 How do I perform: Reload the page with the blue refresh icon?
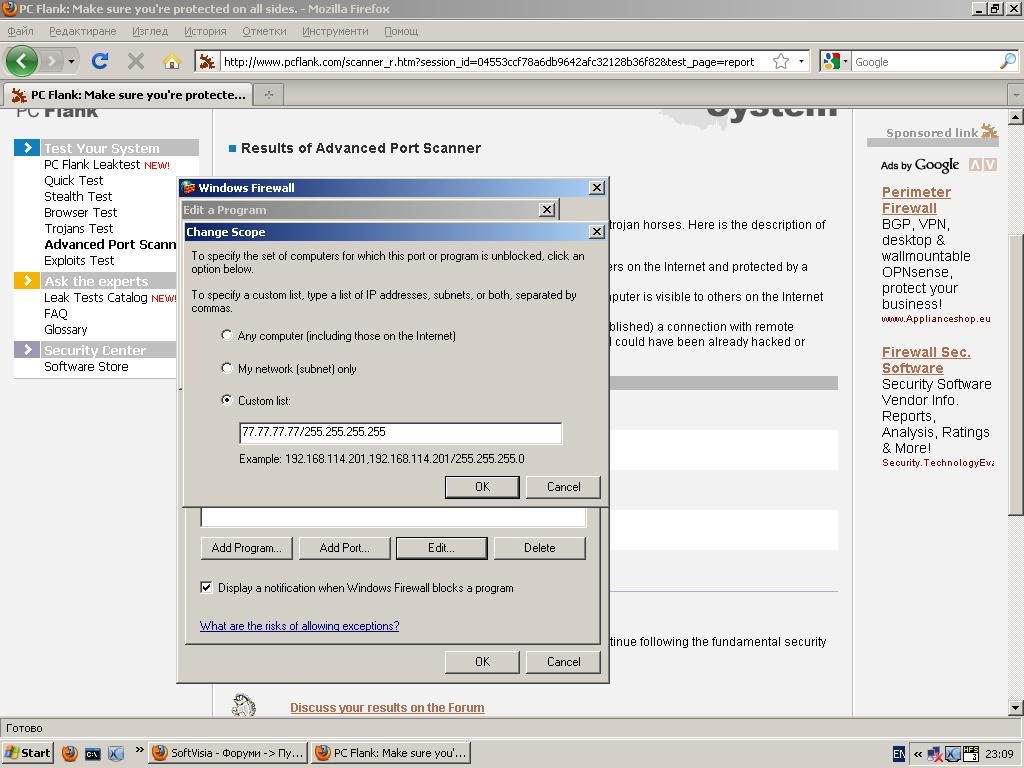point(100,61)
